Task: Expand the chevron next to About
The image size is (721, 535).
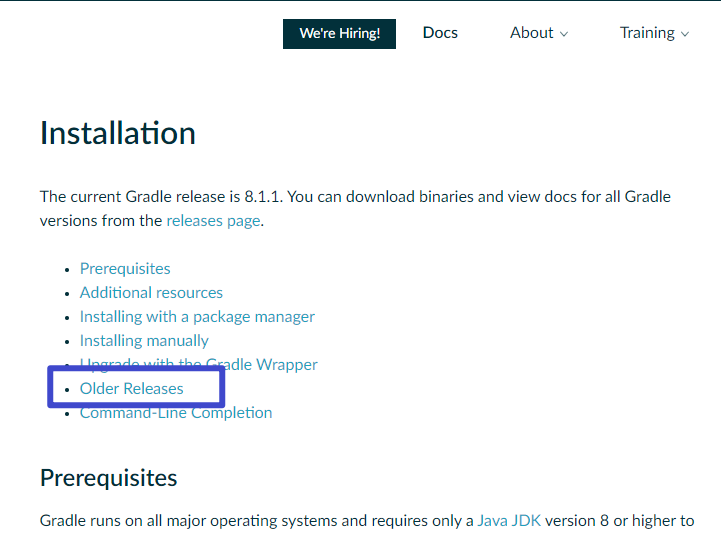Action: point(564,34)
